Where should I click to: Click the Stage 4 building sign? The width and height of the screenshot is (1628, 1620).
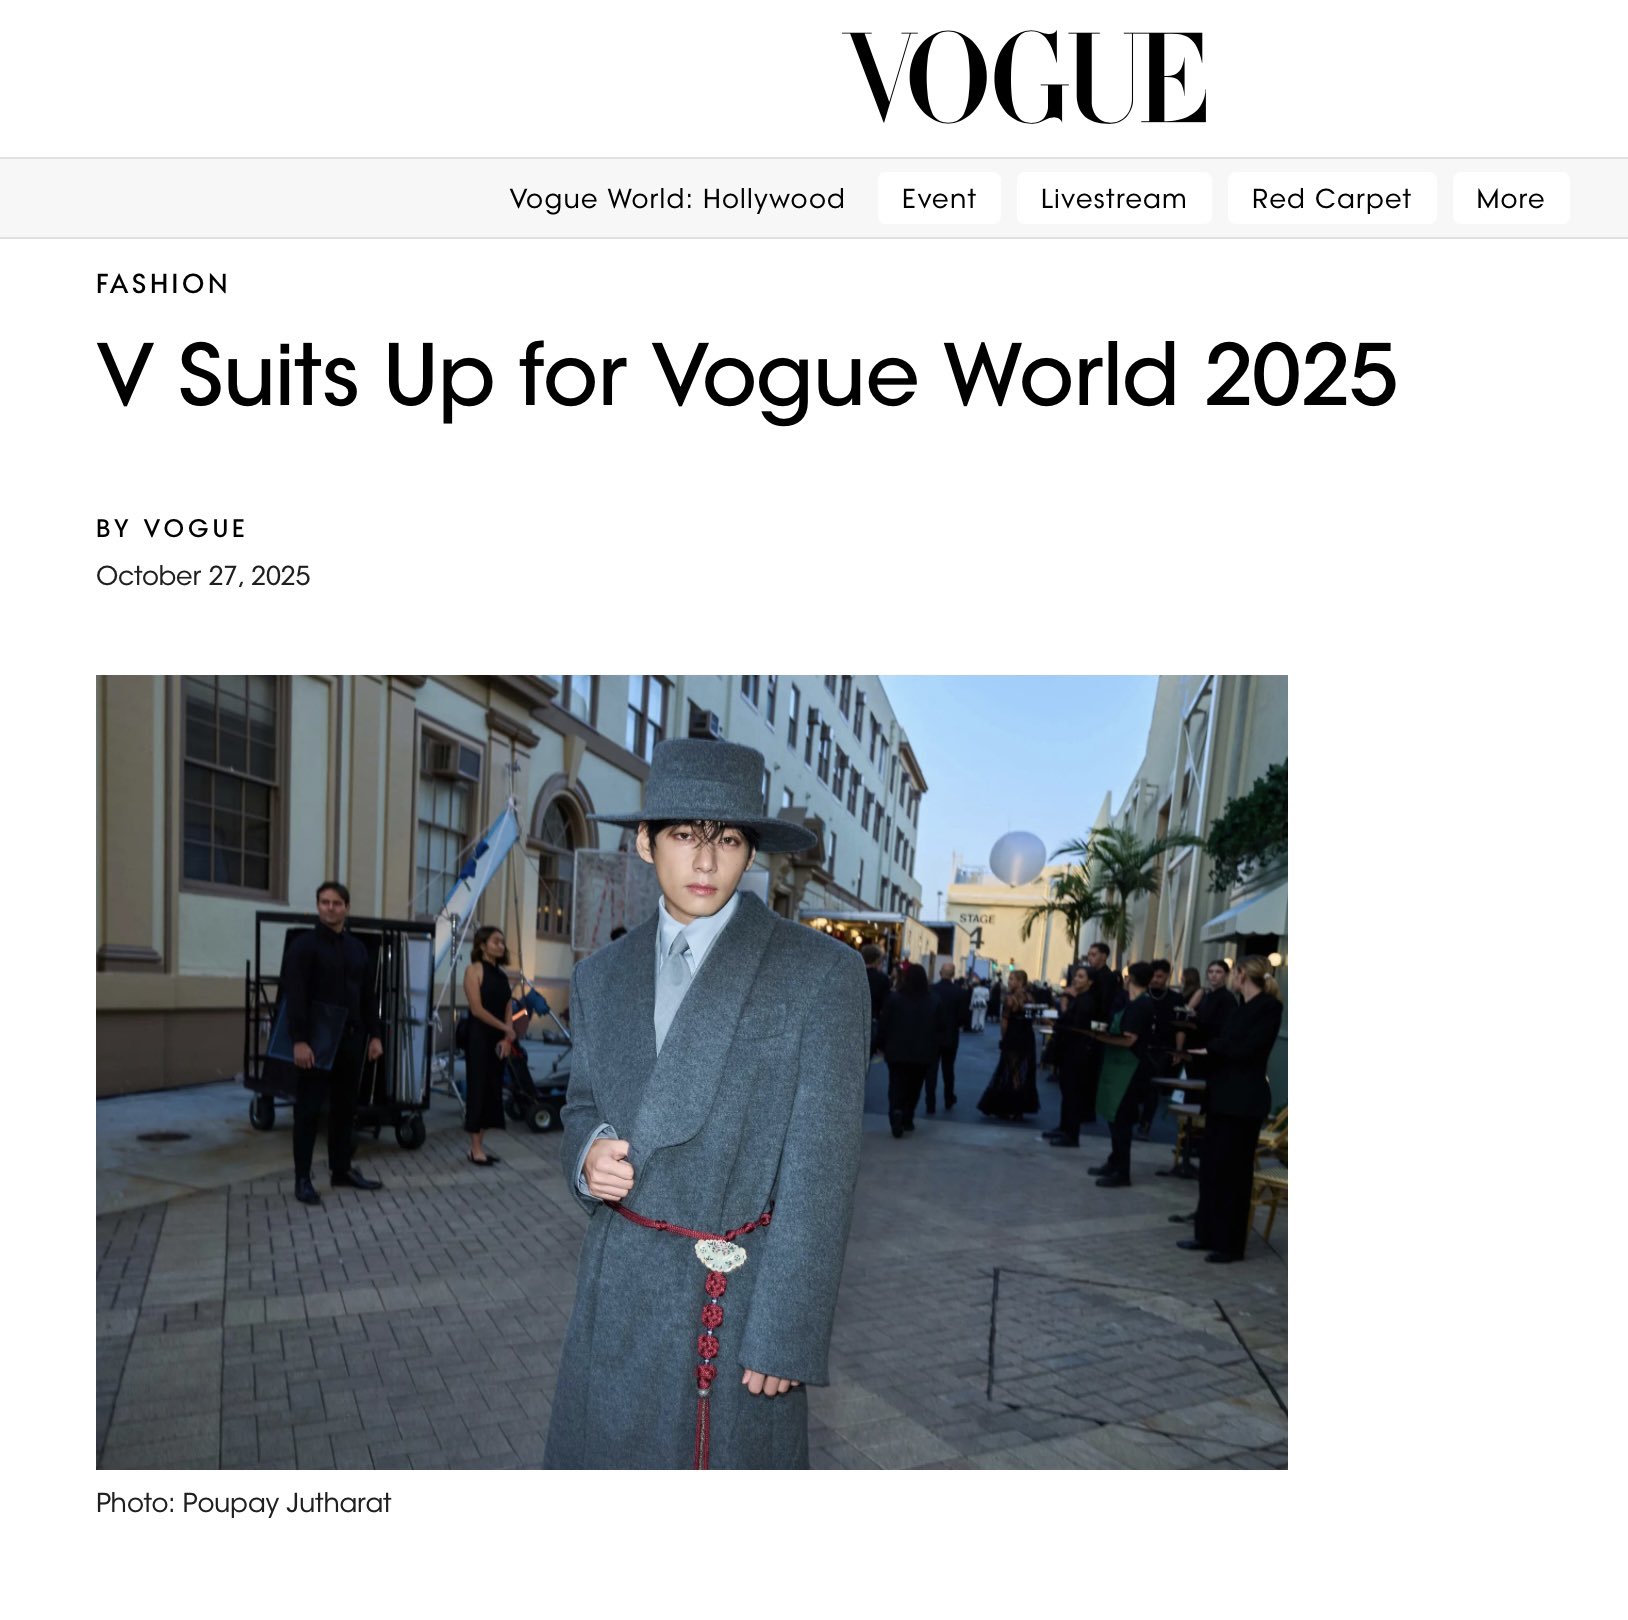[976, 929]
